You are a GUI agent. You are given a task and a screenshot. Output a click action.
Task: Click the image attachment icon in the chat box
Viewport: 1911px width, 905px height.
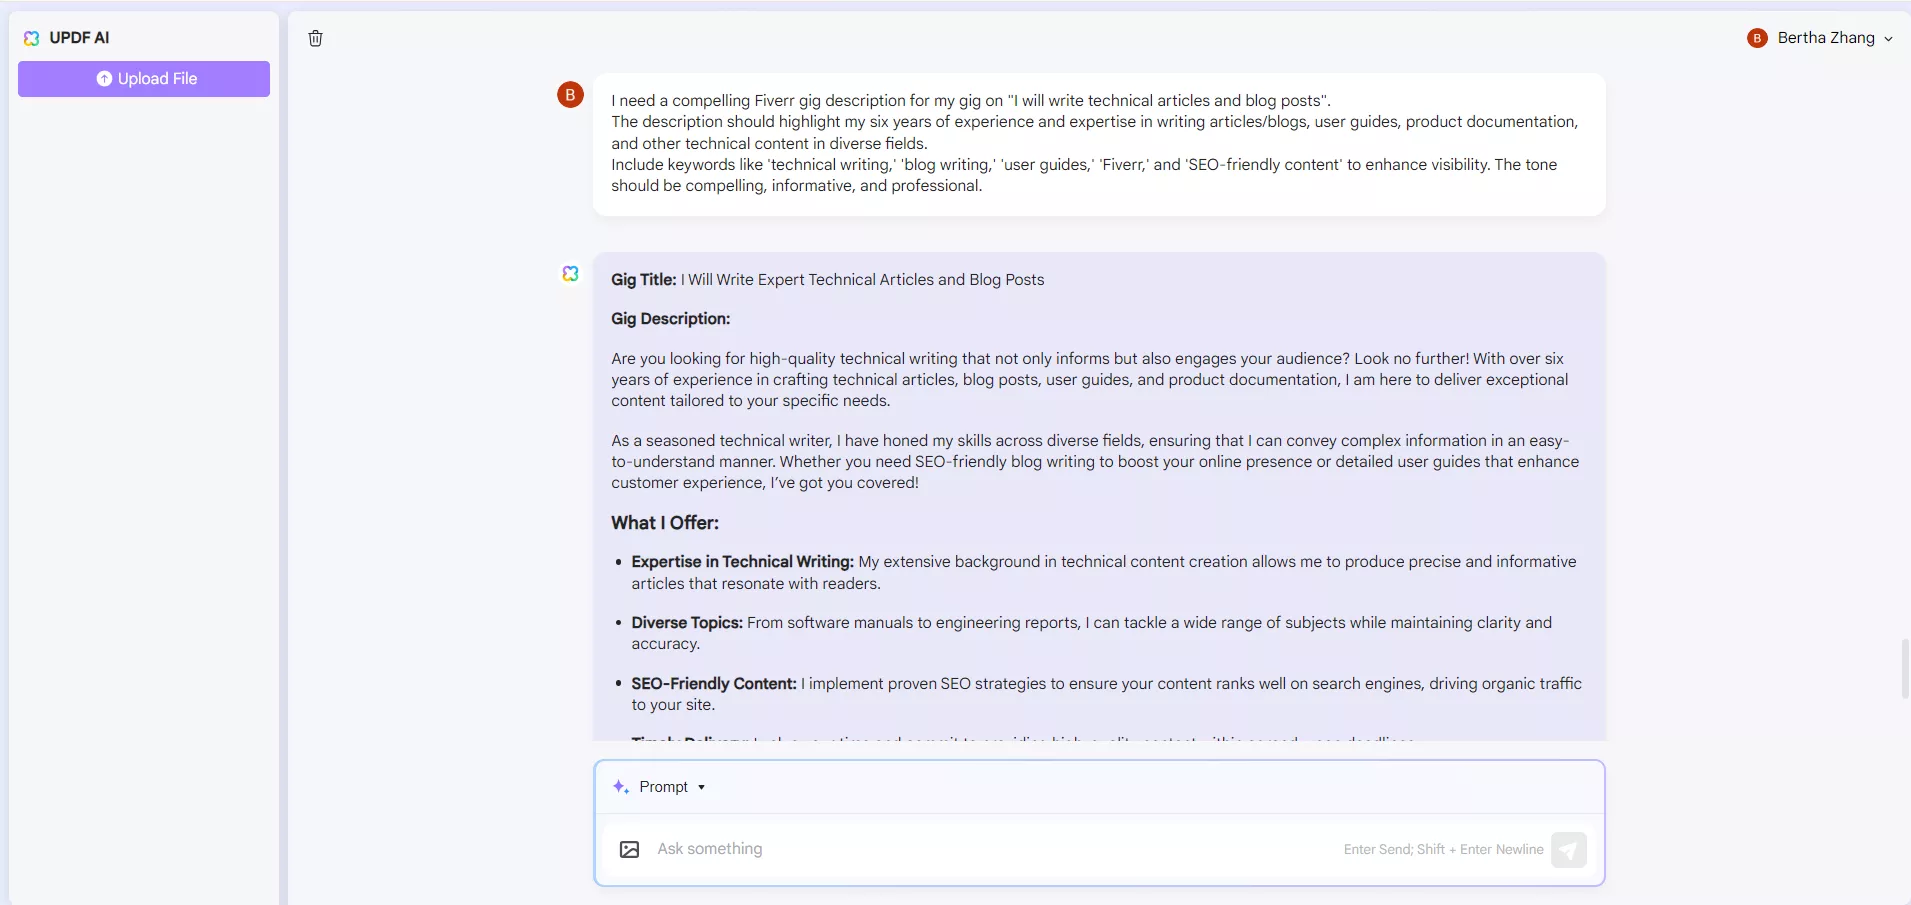(628, 849)
